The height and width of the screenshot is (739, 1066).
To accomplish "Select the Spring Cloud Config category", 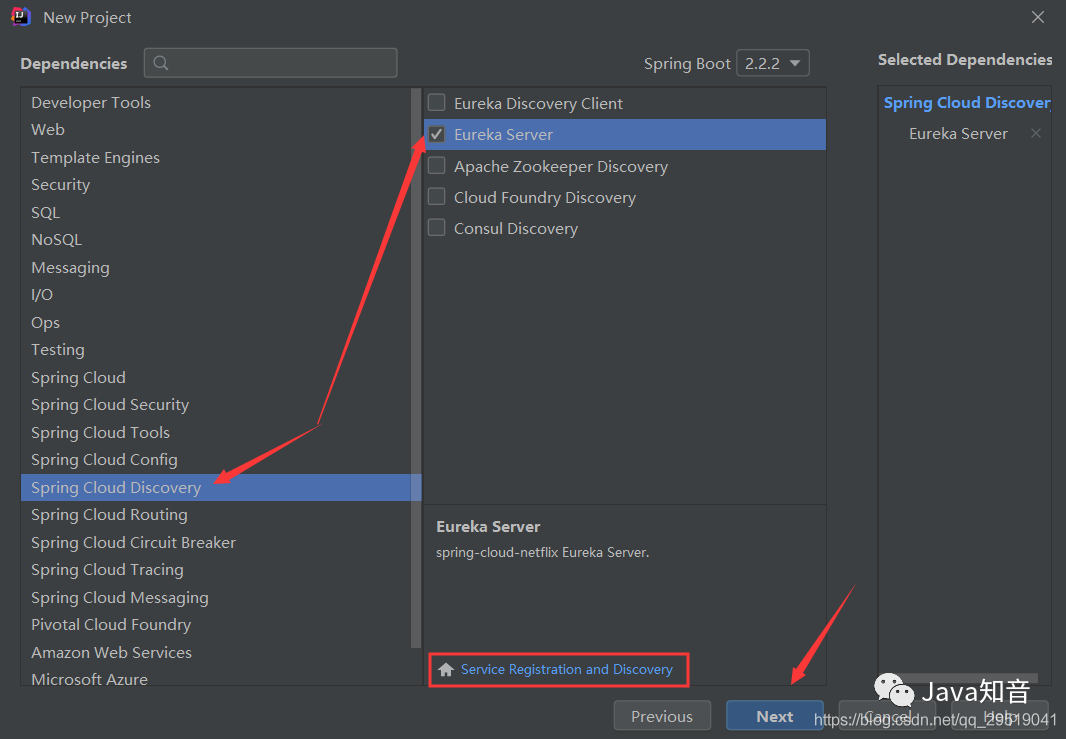I will tap(216, 460).
